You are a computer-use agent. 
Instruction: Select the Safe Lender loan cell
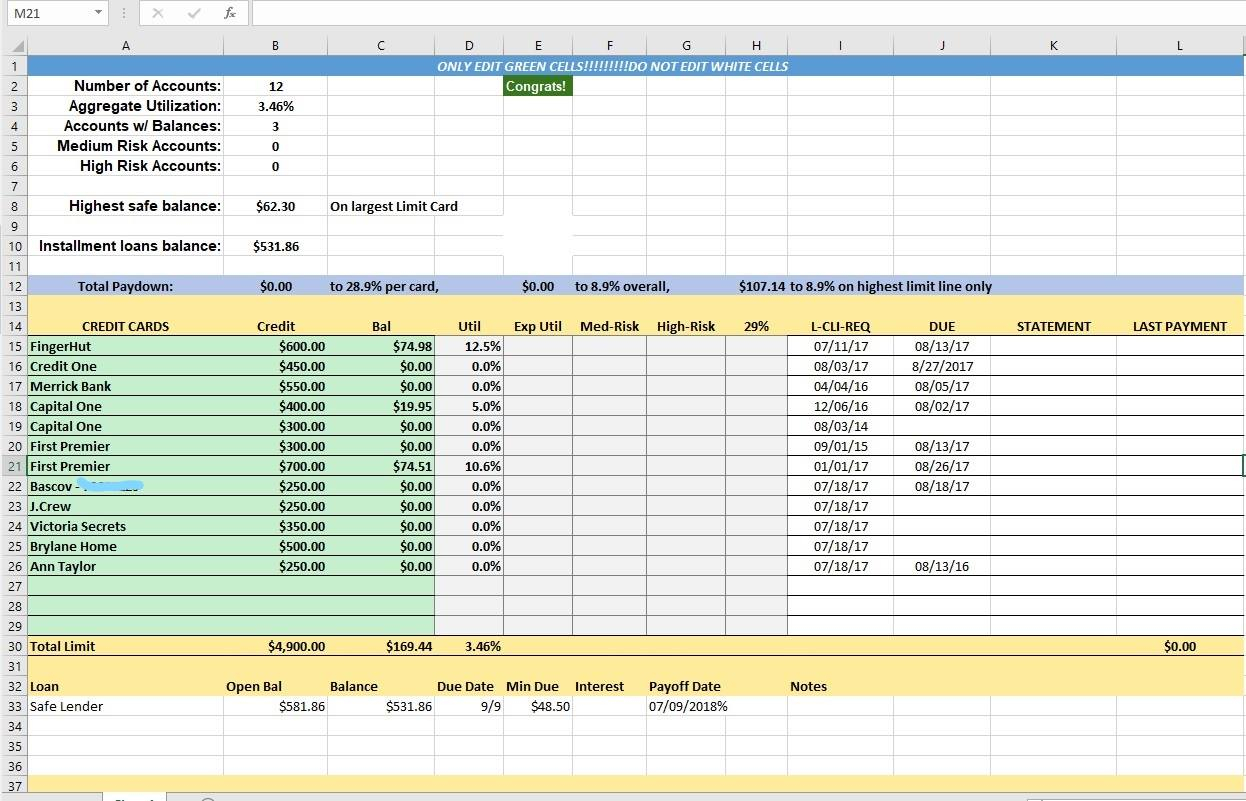click(x=125, y=706)
